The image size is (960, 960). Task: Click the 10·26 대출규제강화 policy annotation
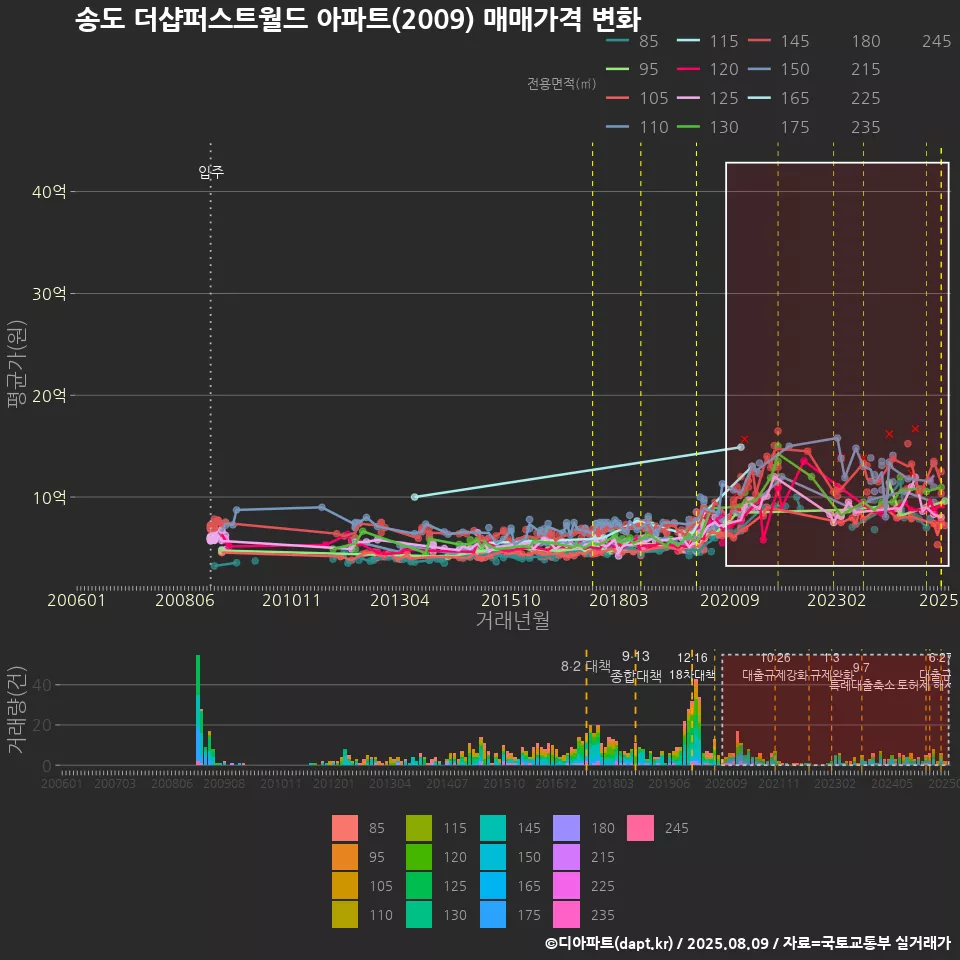coord(775,666)
